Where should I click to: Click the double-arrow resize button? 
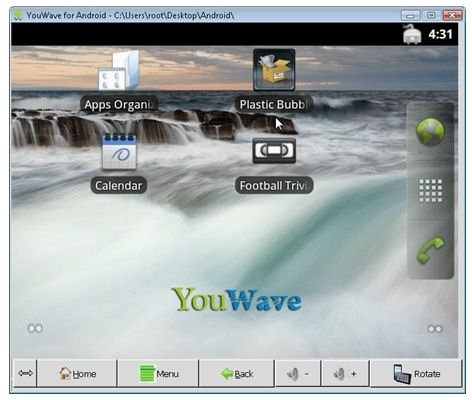(25, 373)
